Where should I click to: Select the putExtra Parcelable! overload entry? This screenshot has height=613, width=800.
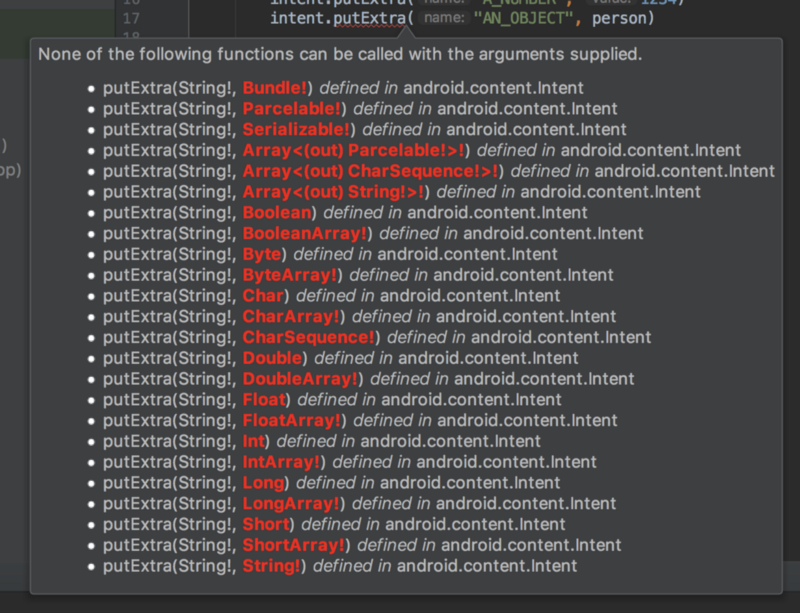[x=360, y=109]
